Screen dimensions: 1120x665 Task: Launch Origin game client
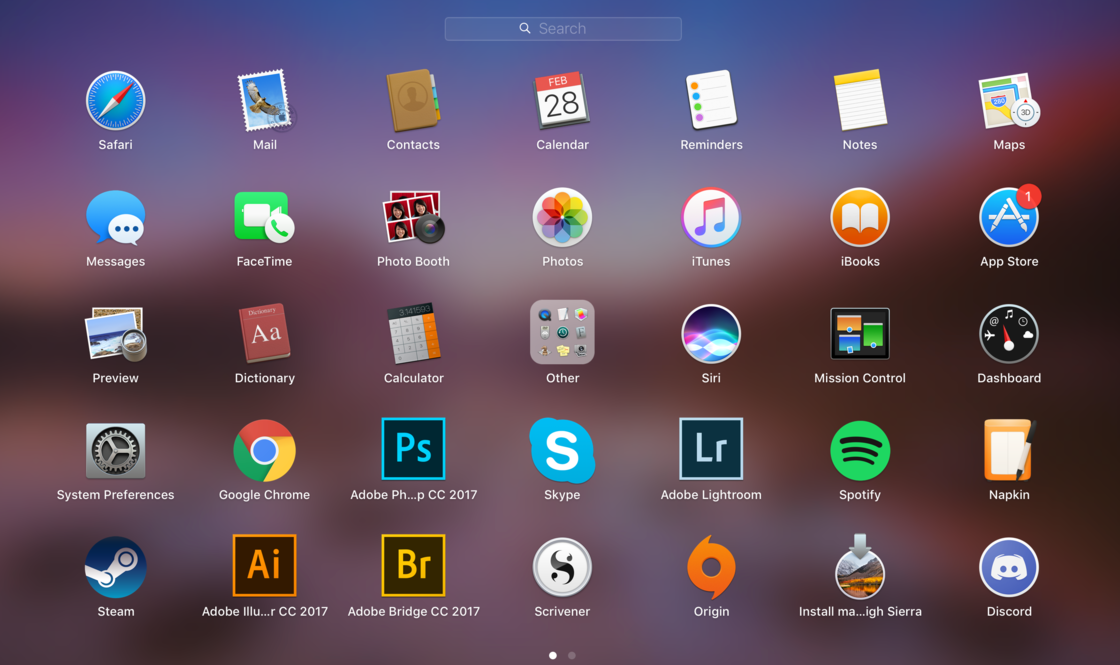point(711,567)
